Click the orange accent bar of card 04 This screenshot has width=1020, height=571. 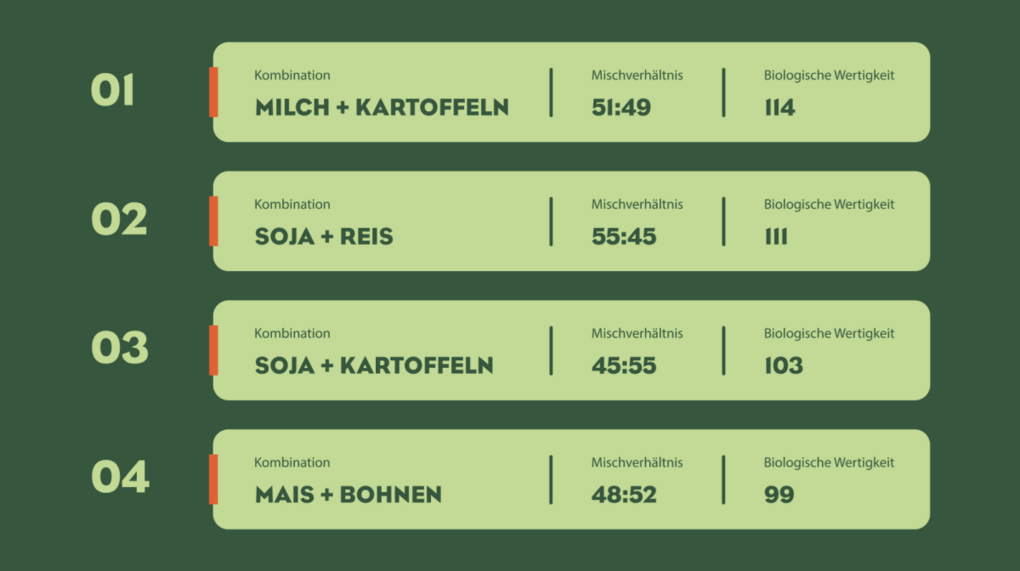click(x=213, y=480)
